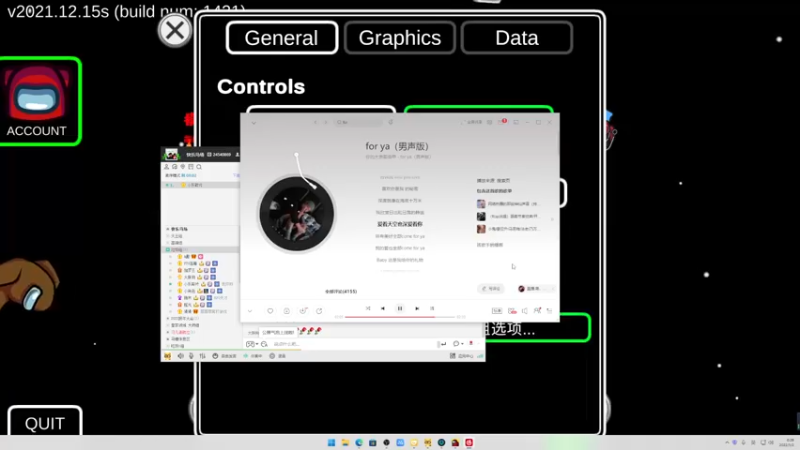Image resolution: width=800 pixels, height=450 pixels.
Task: Click the listen-to-identify microphone icon
Action: click(391, 122)
